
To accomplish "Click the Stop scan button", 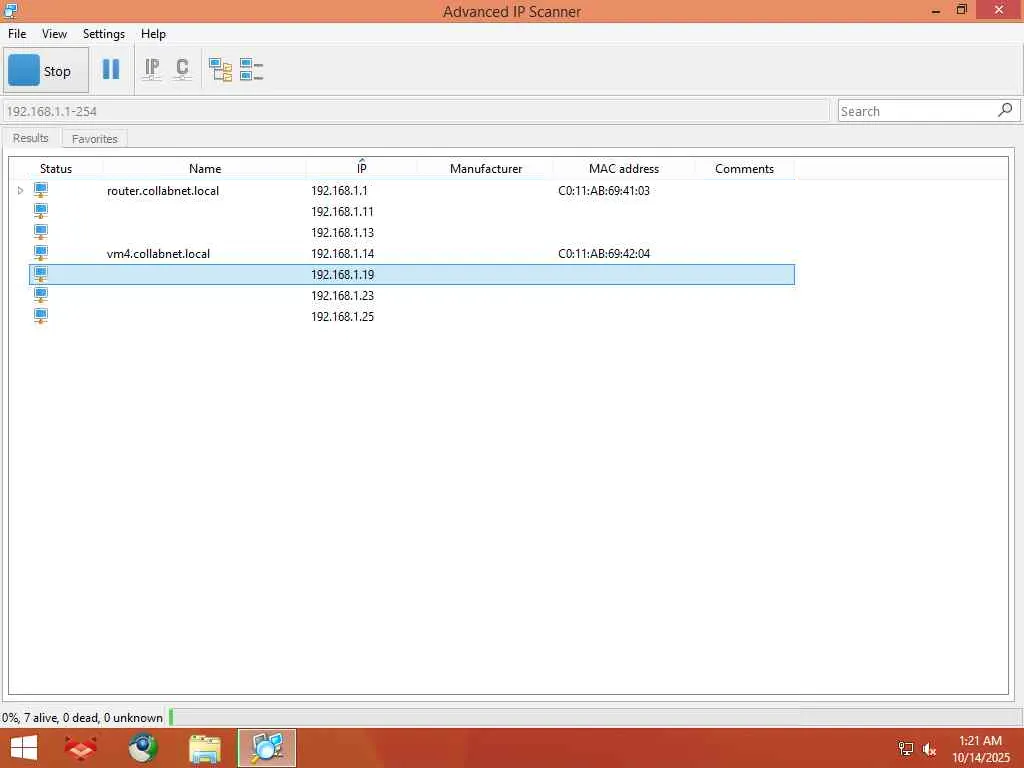I will pyautogui.click(x=46, y=71).
